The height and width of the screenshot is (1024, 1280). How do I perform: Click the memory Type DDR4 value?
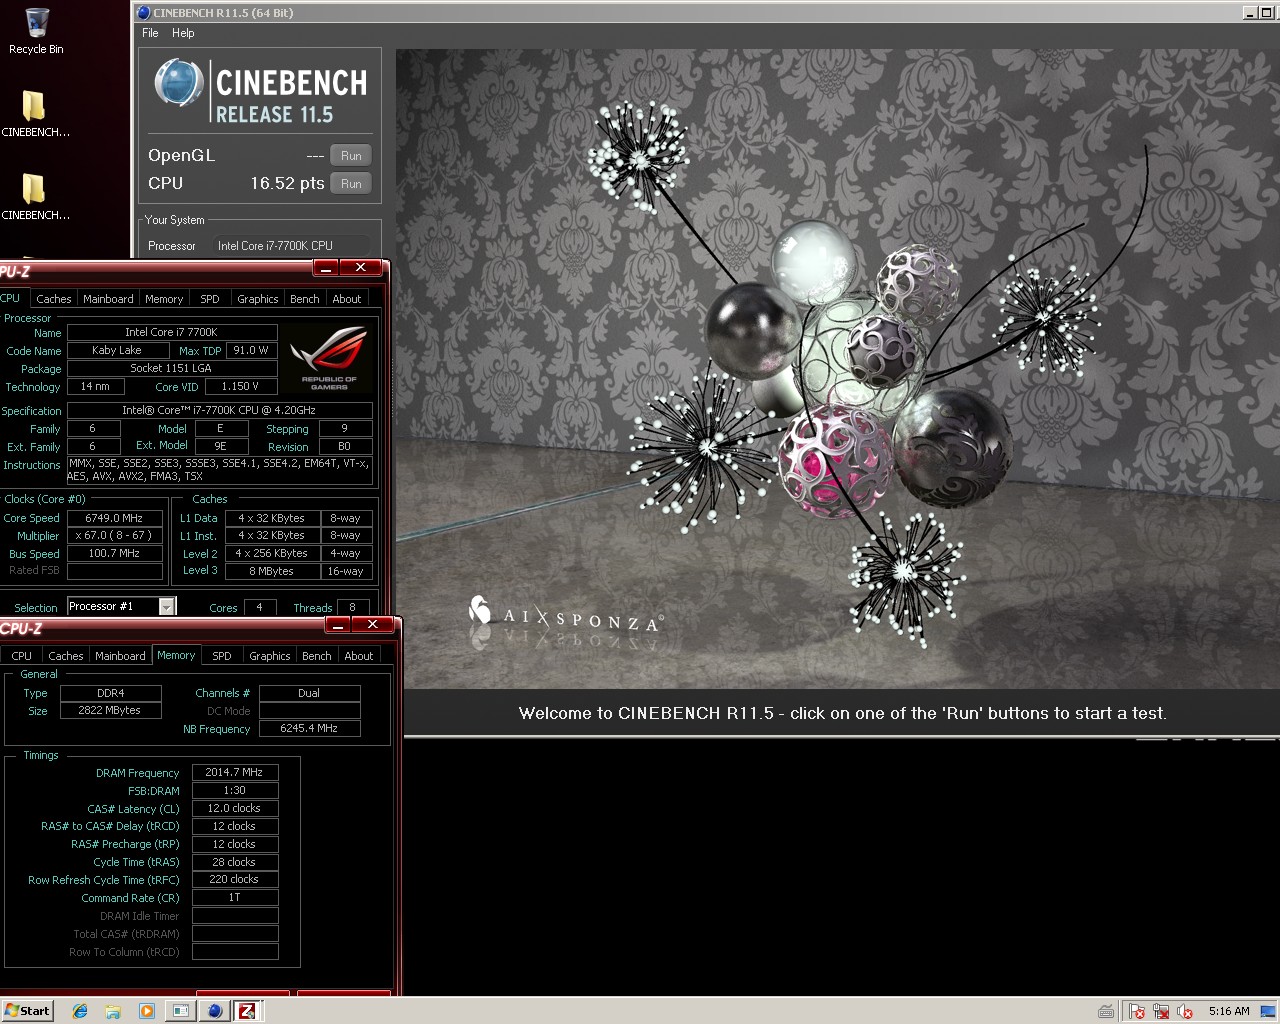point(110,693)
